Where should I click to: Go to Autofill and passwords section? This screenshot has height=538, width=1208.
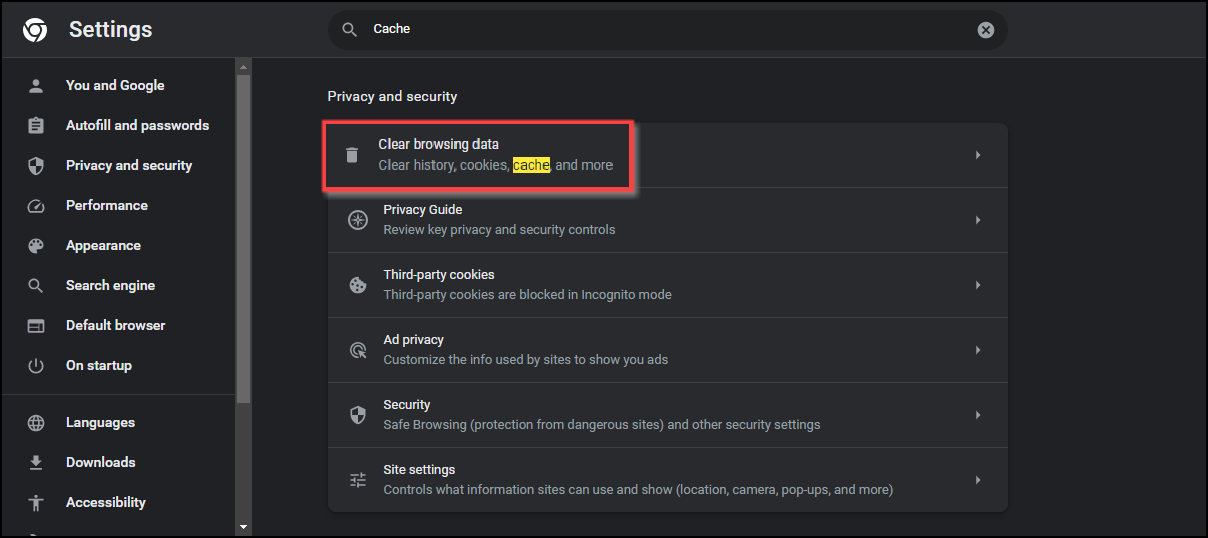click(x=137, y=125)
